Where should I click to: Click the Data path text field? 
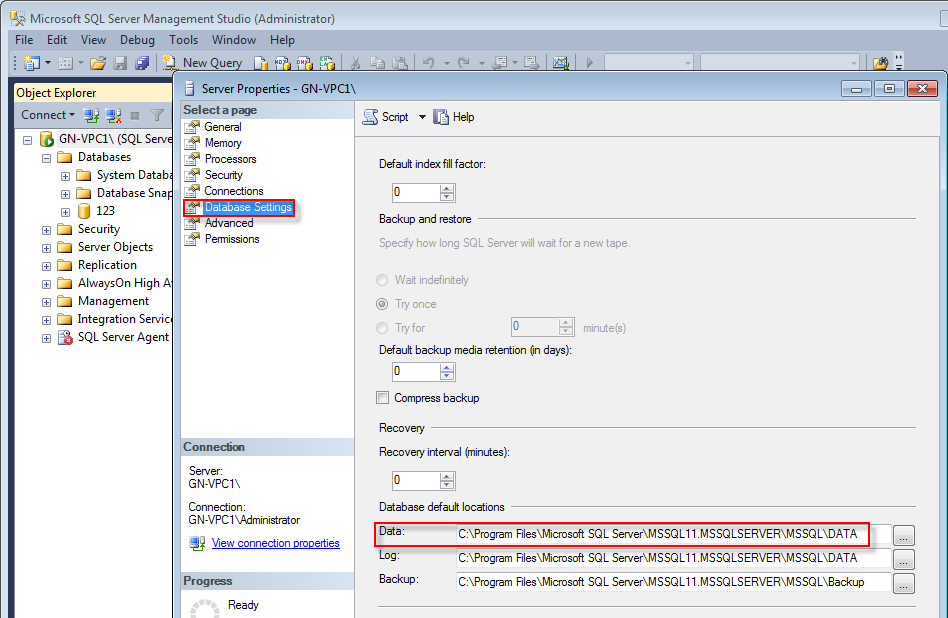tap(673, 534)
